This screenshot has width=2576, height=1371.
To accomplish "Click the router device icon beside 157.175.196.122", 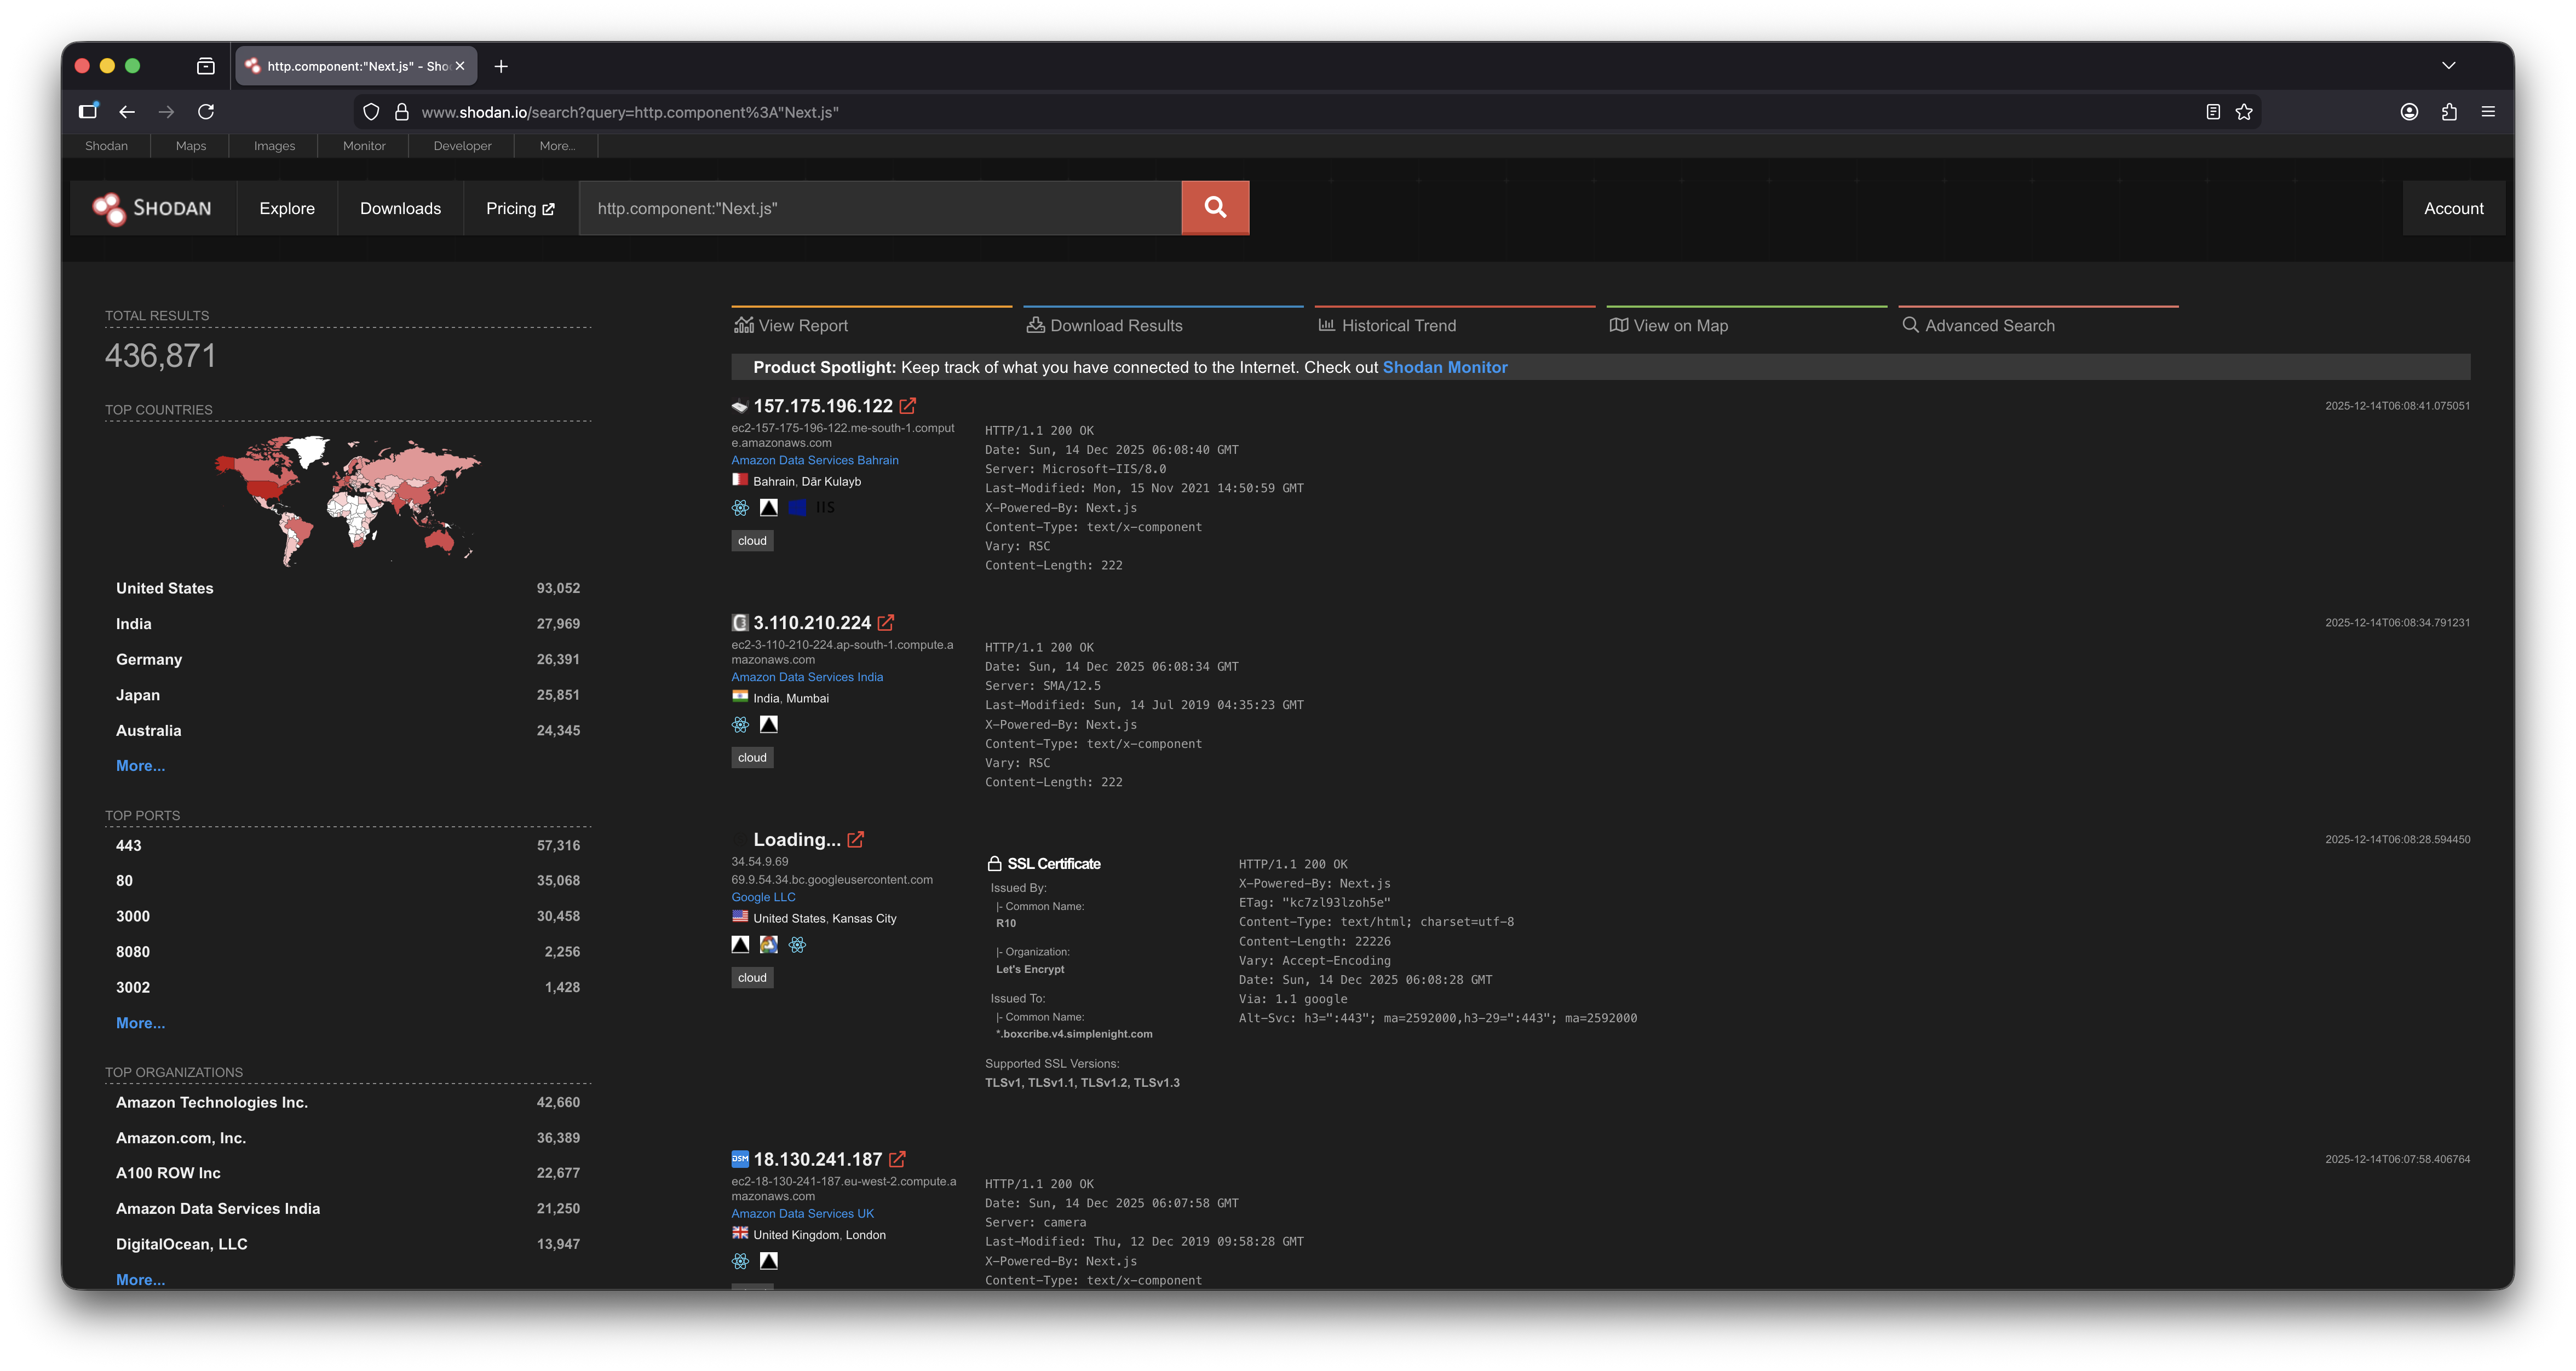I will pyautogui.click(x=739, y=406).
